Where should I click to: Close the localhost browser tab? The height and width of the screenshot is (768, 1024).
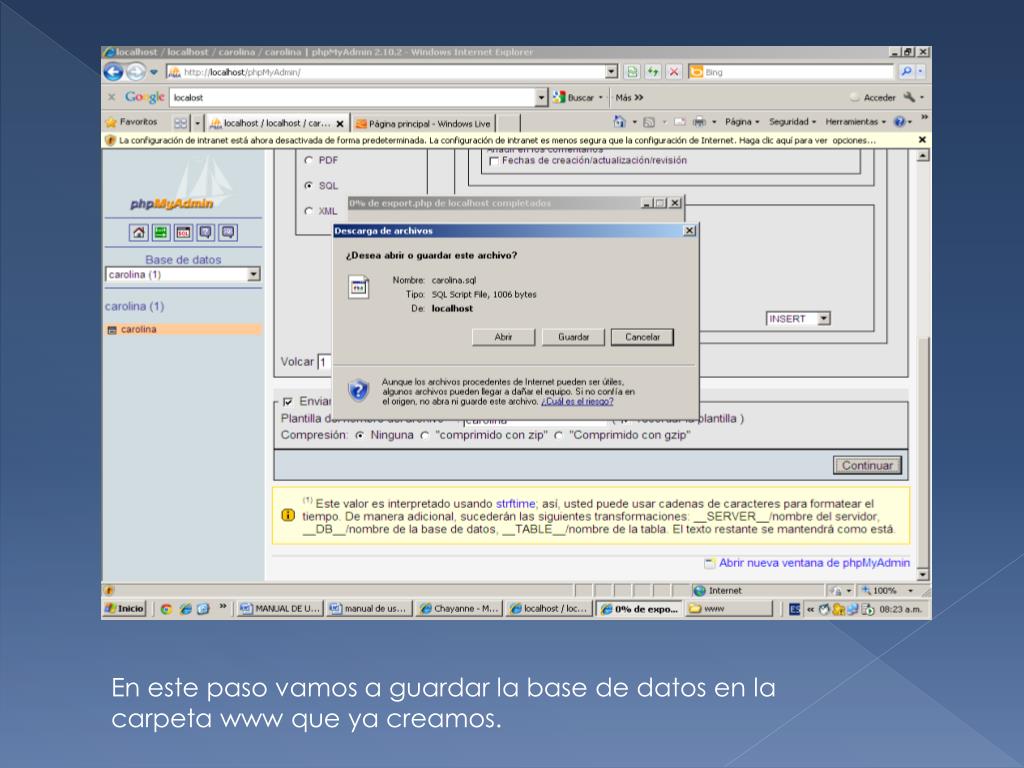(x=340, y=123)
